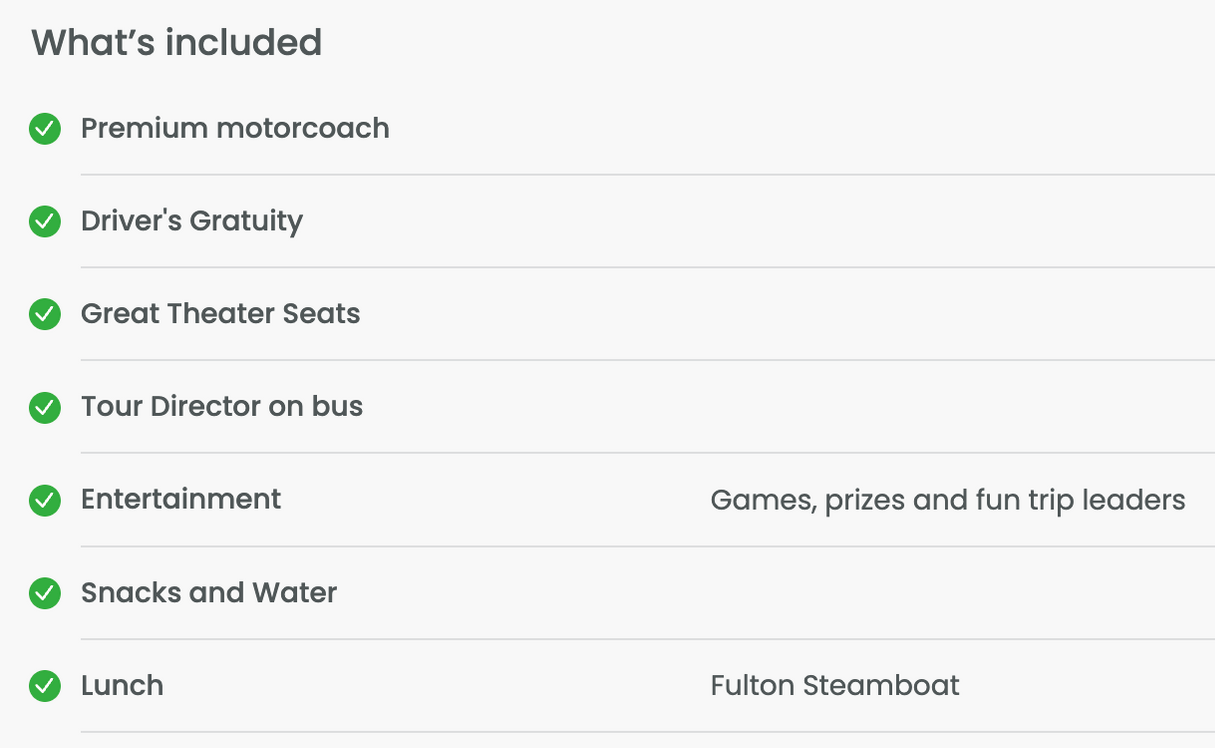
Task: Click the green checkmark beside Tour Director on bus
Action: pos(45,407)
